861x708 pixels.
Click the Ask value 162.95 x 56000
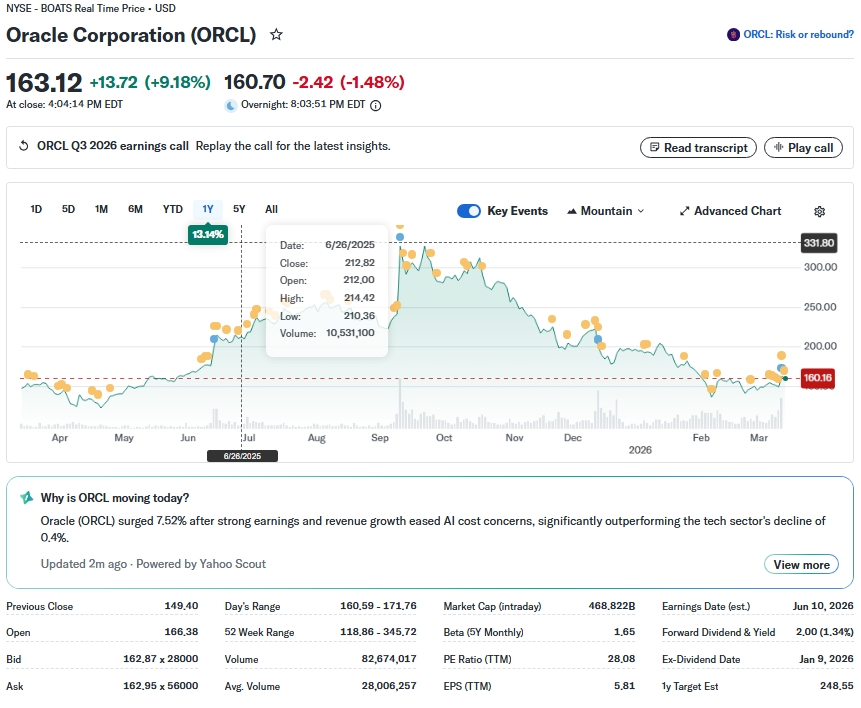coord(160,685)
